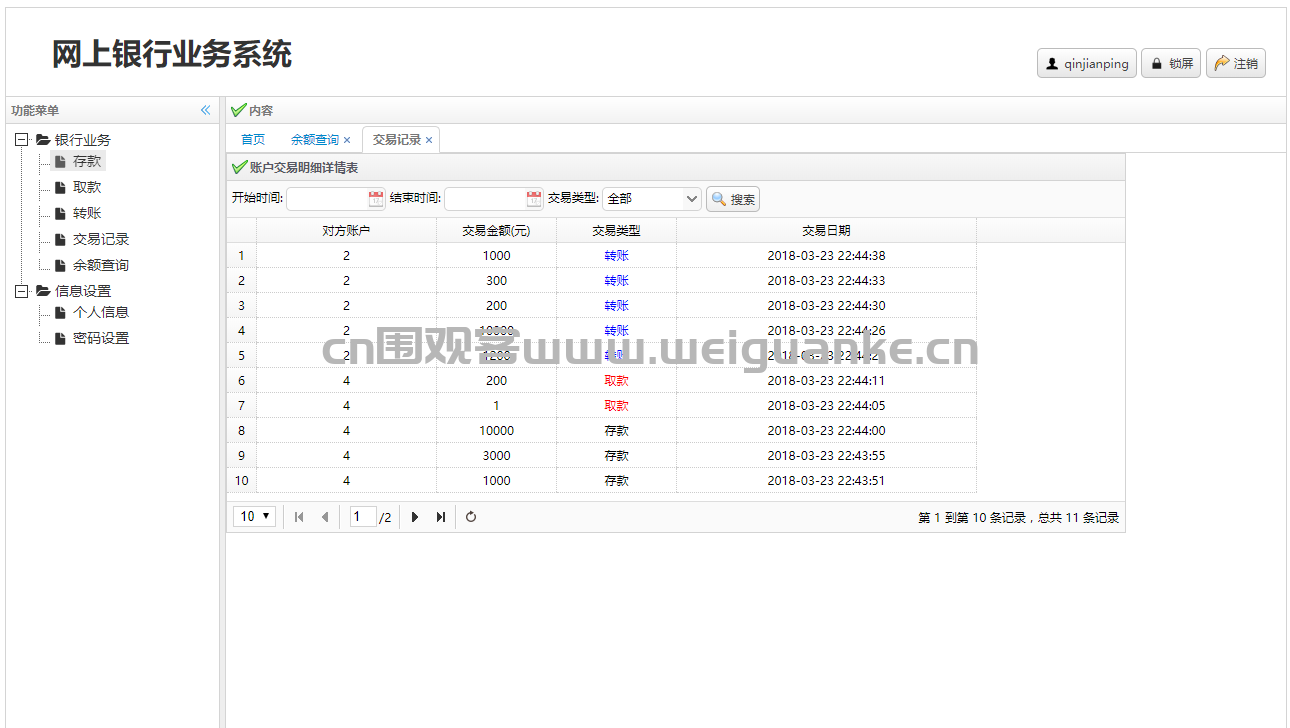The width and height of the screenshot is (1290, 728).
Task: Open 存款 in the menu tree
Action: coord(87,161)
